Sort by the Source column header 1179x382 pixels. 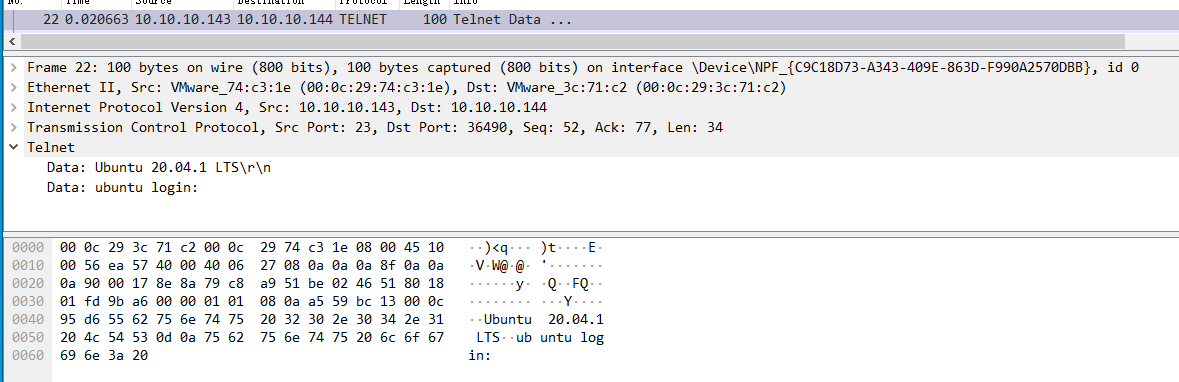coord(158,3)
